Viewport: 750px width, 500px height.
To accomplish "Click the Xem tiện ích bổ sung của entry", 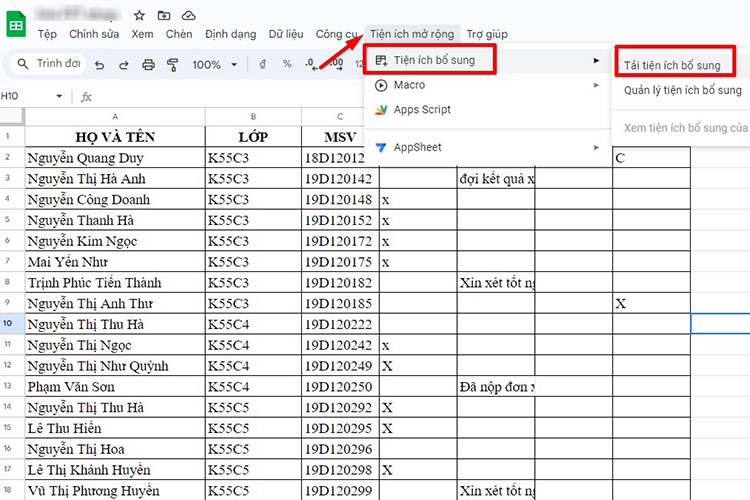I will (685, 128).
